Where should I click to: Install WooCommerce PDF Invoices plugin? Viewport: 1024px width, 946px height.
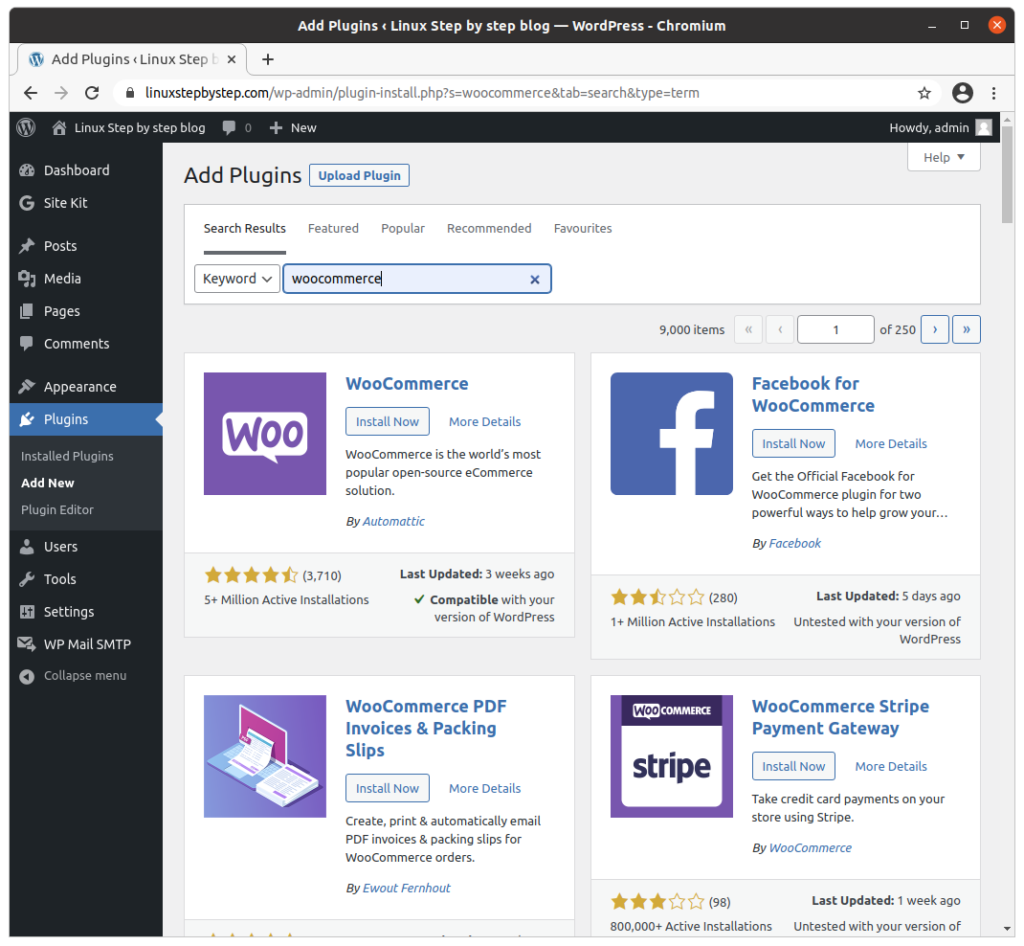point(387,789)
